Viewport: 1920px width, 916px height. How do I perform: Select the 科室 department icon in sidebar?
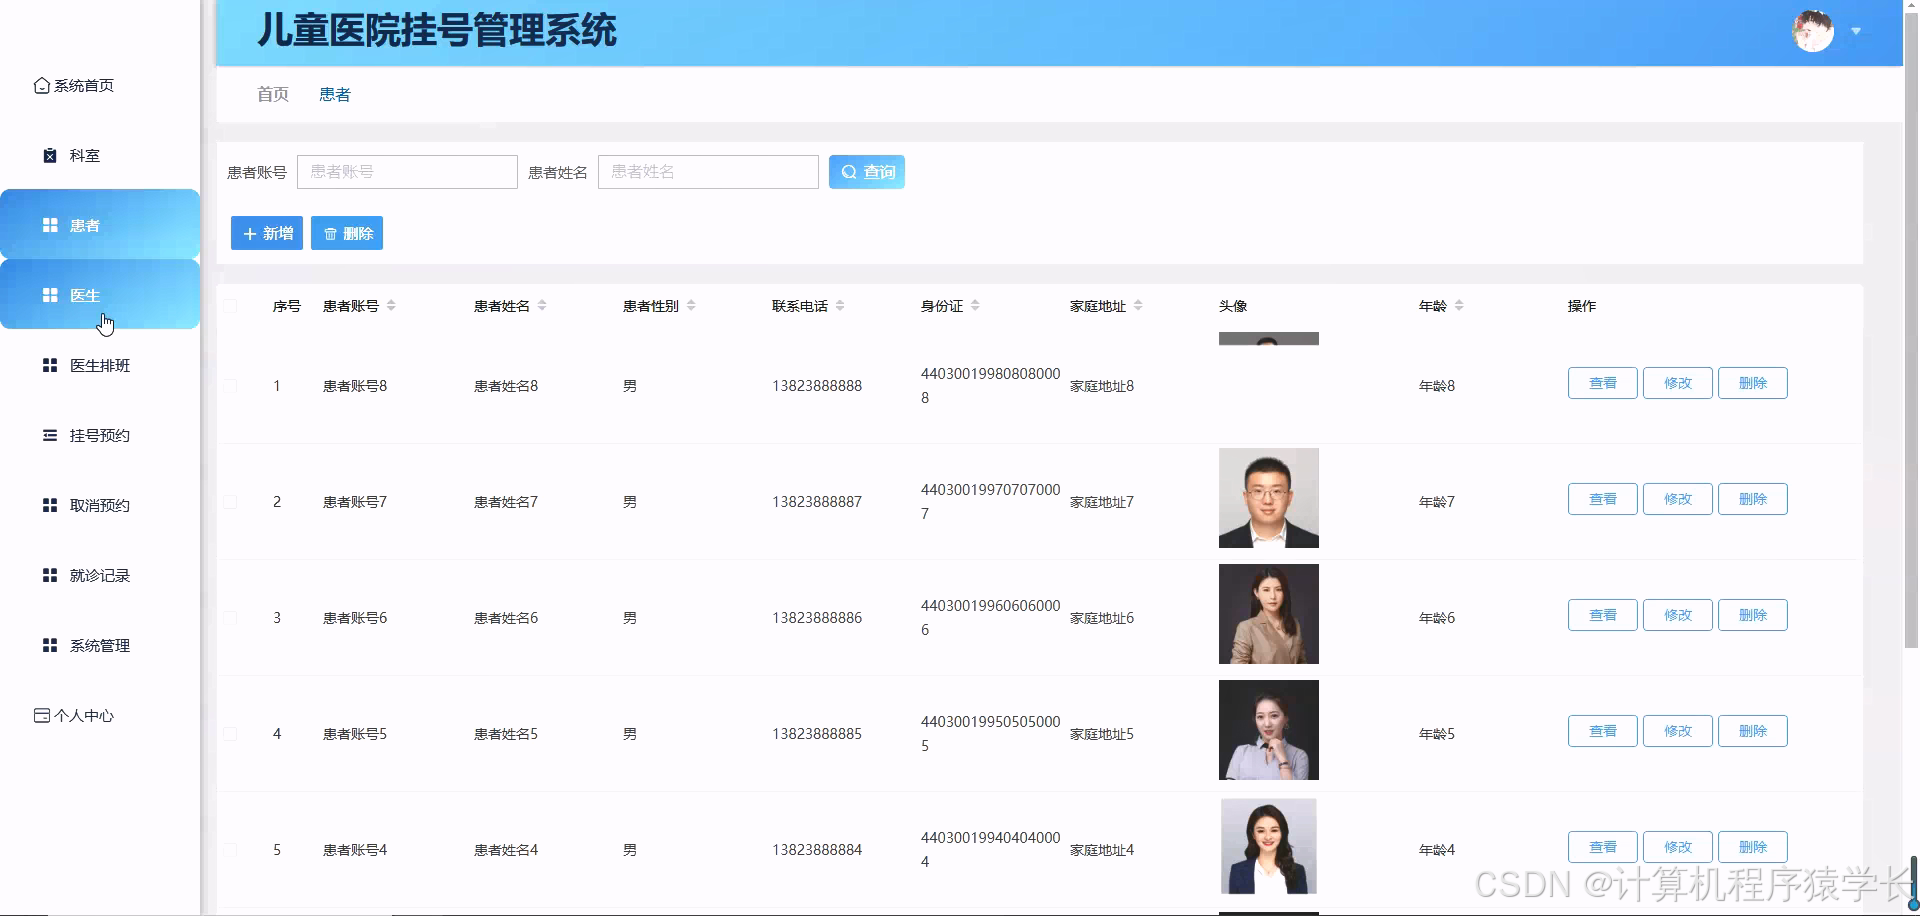[50, 155]
